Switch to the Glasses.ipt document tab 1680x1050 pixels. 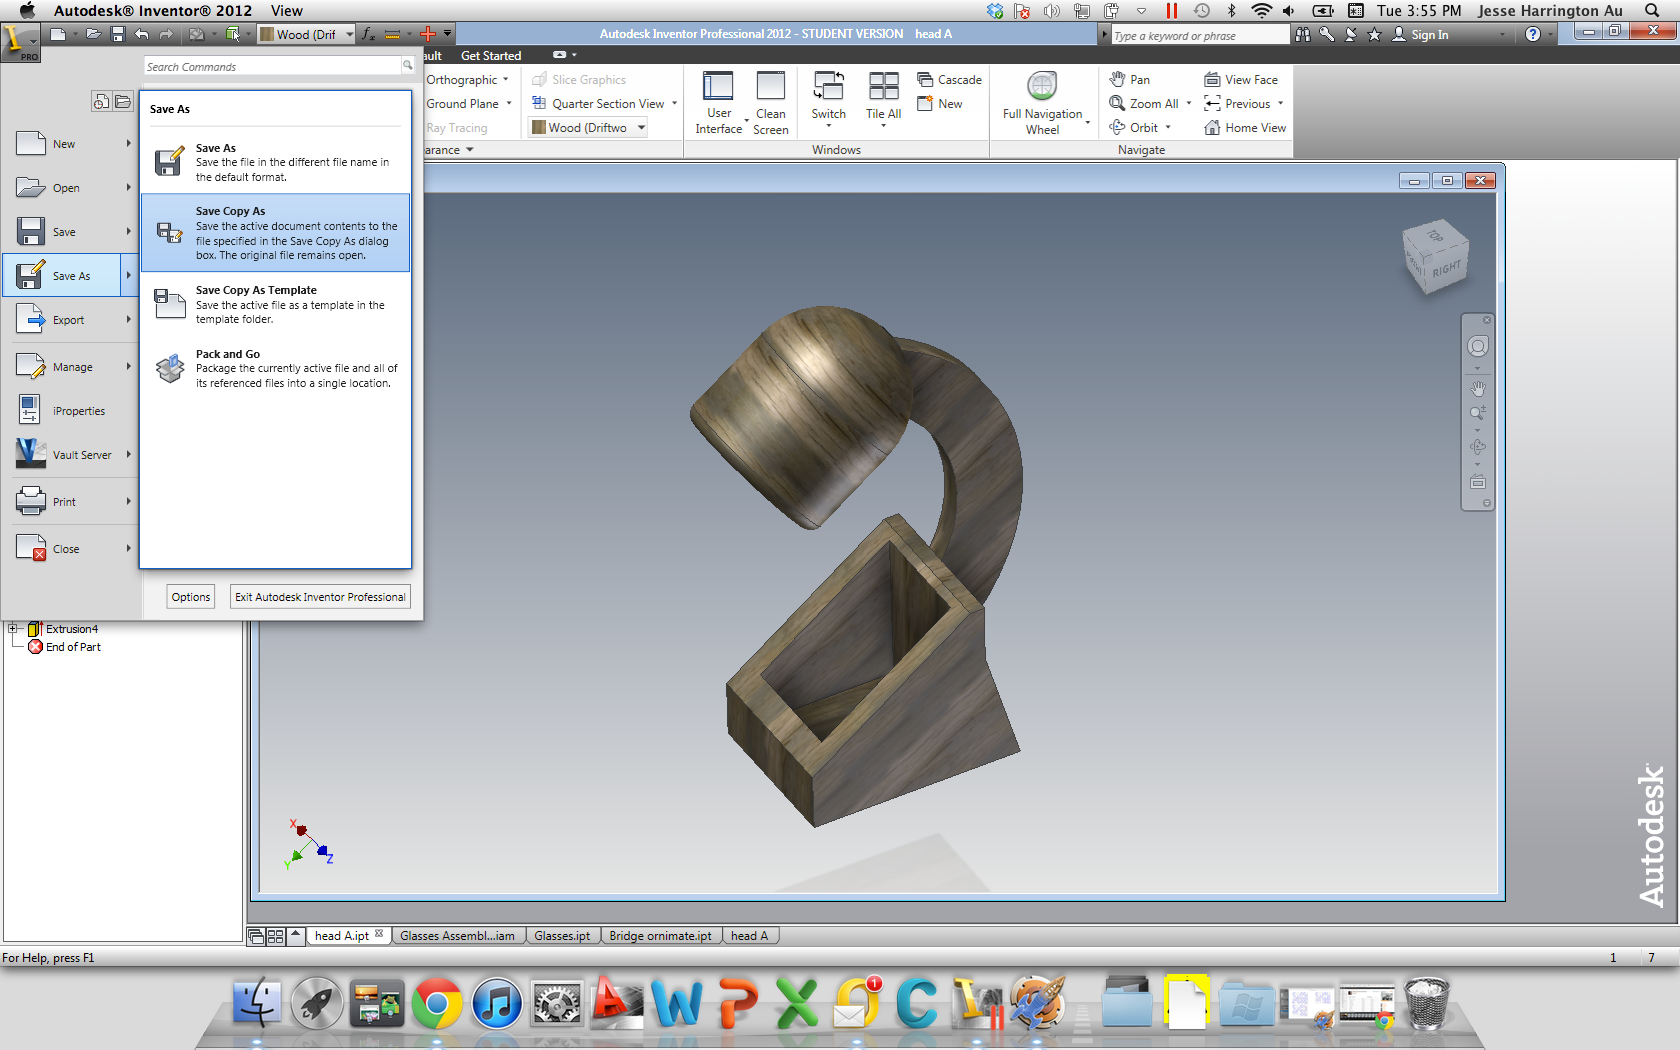point(562,936)
